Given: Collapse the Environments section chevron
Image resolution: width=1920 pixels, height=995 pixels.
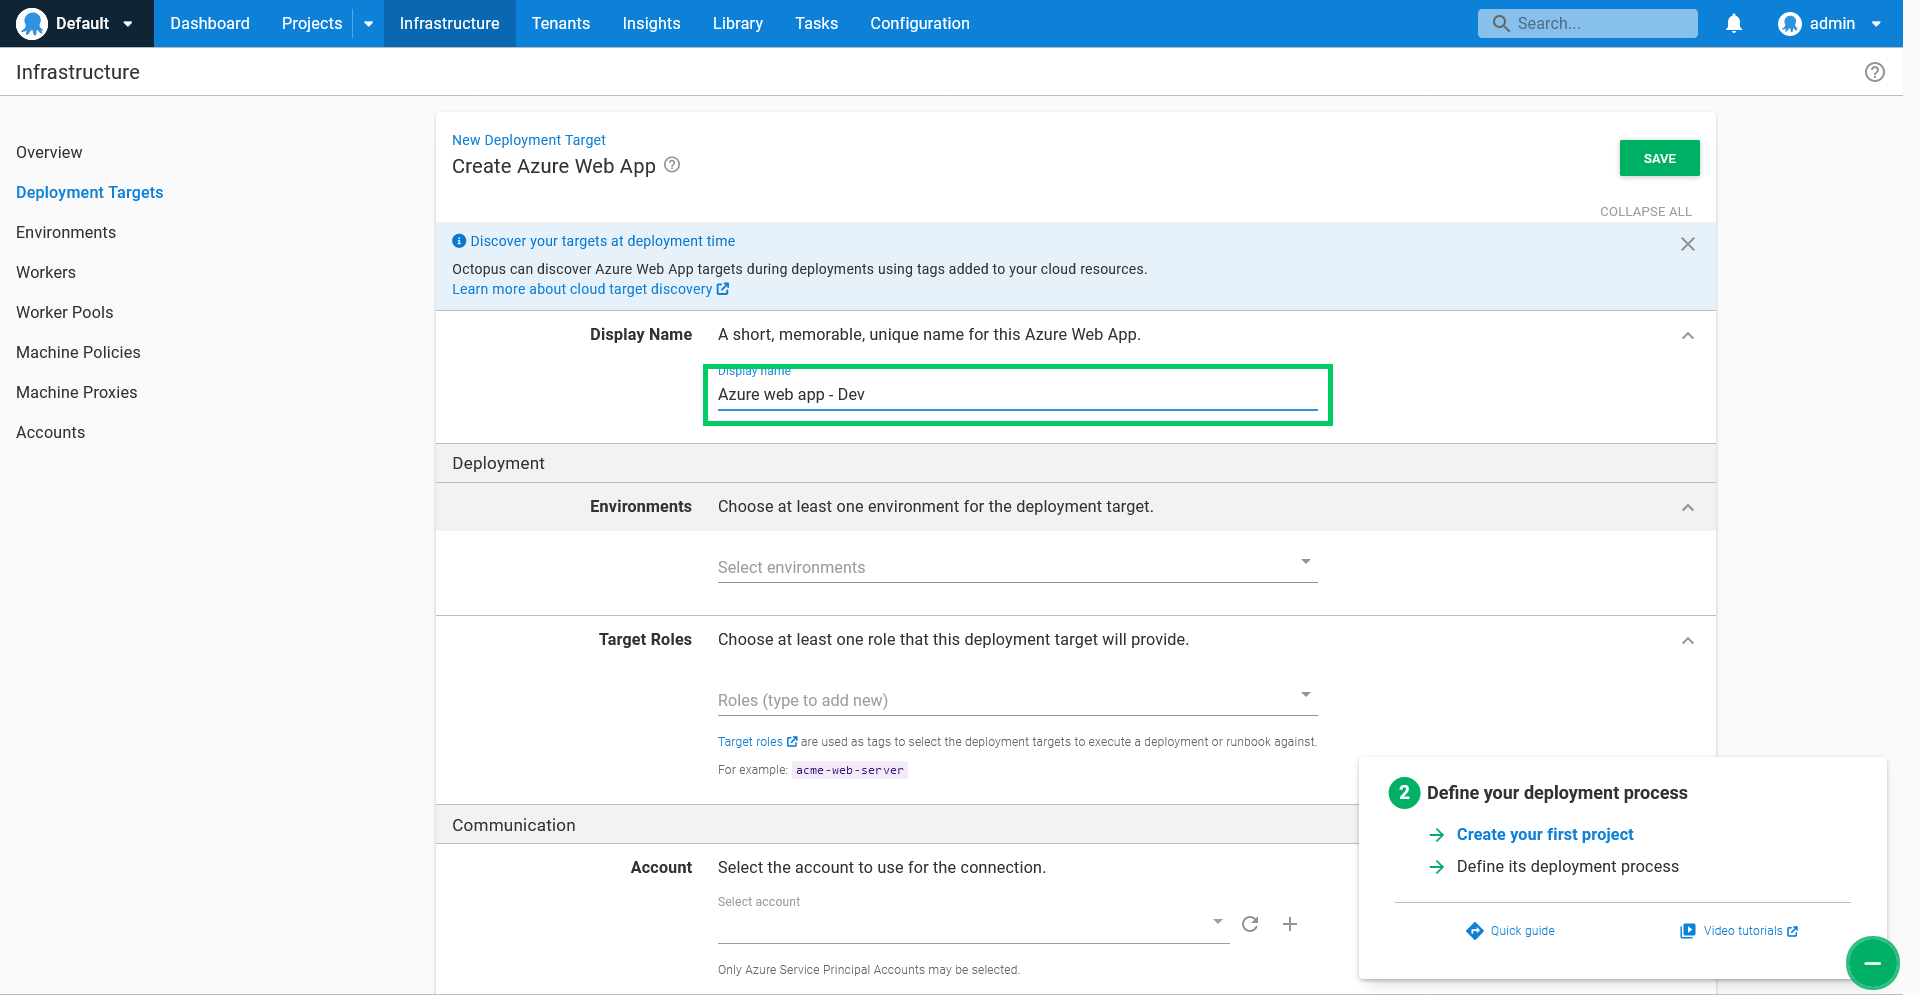Looking at the screenshot, I should coord(1688,508).
